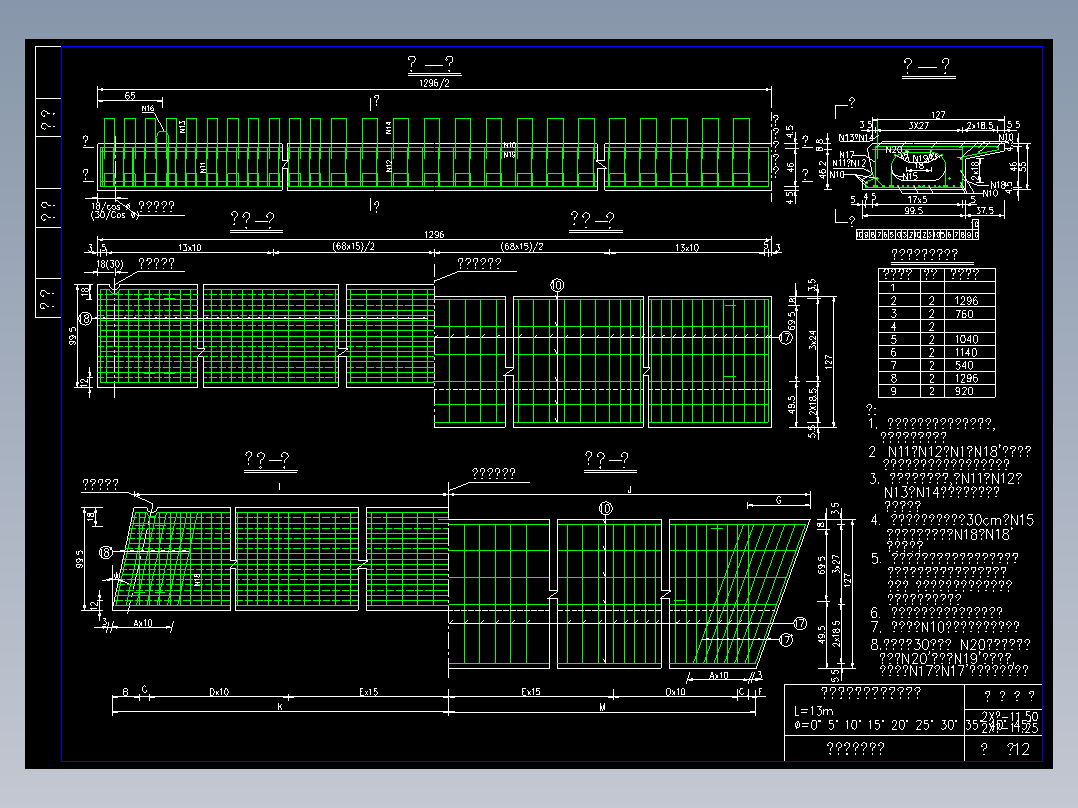Select the "65" dimension at the elevation's top left
Screen dimensions: 1078x808
point(130,96)
